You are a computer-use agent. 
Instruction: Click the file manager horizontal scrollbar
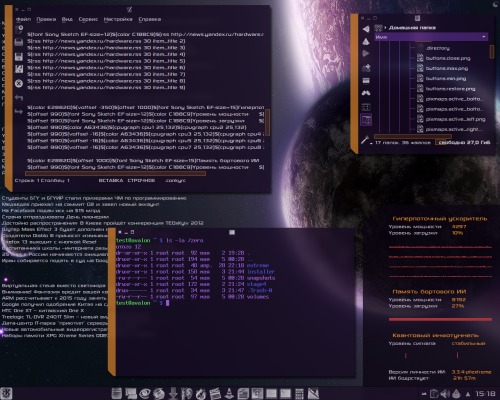413,136
